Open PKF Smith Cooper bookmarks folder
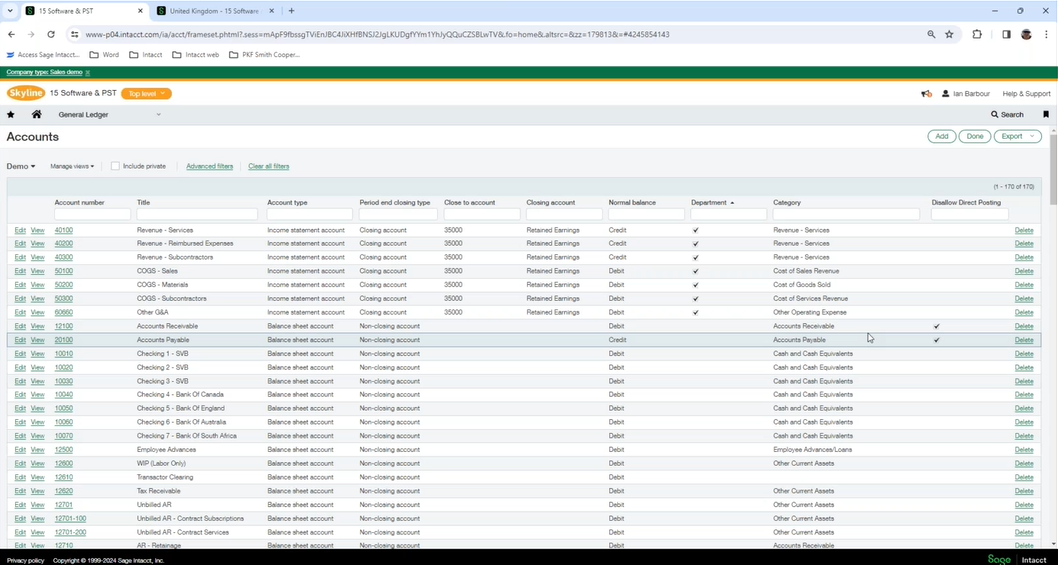Image resolution: width=1058 pixels, height=565 pixels. point(264,55)
